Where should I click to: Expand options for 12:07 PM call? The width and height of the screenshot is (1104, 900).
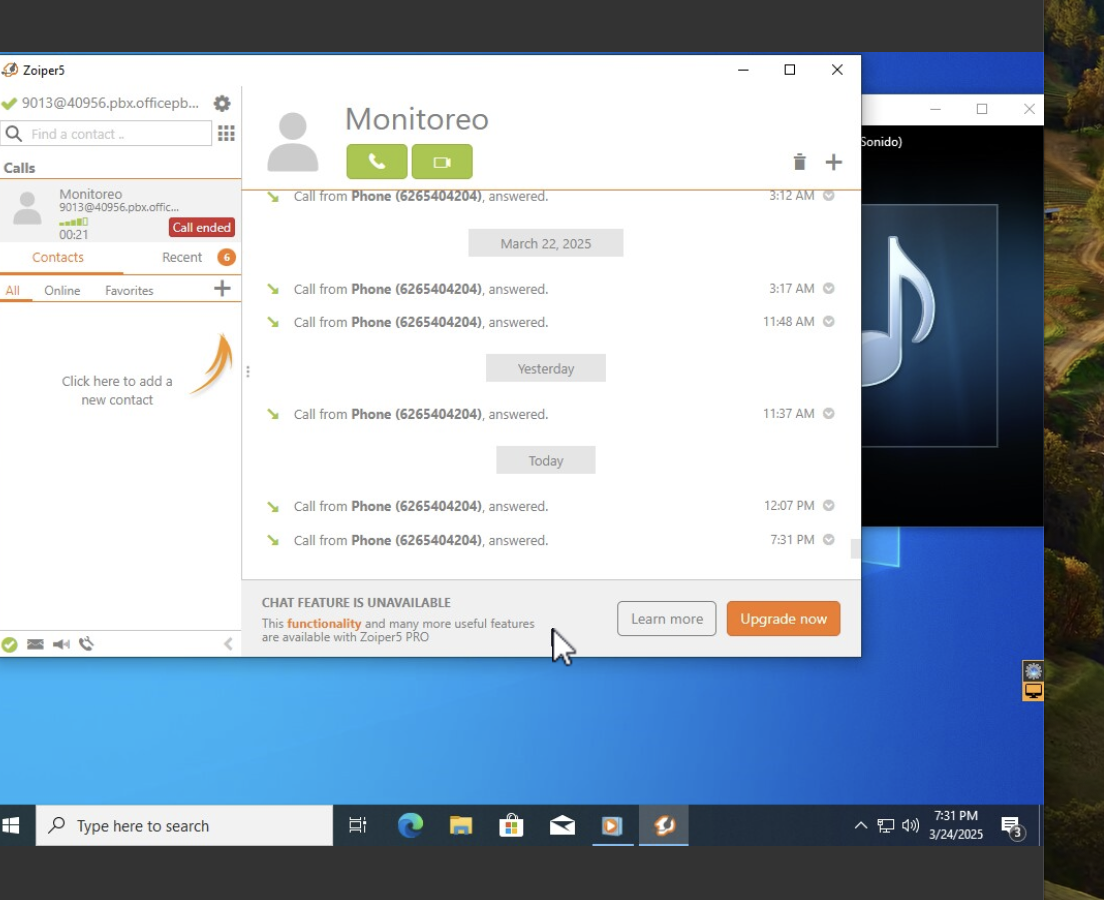click(x=829, y=505)
